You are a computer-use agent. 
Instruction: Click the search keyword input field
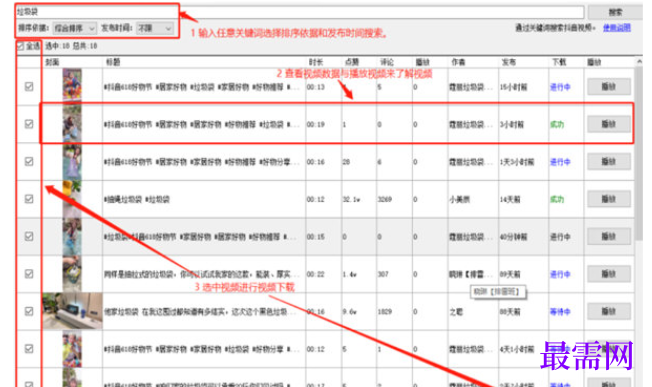click(x=299, y=12)
